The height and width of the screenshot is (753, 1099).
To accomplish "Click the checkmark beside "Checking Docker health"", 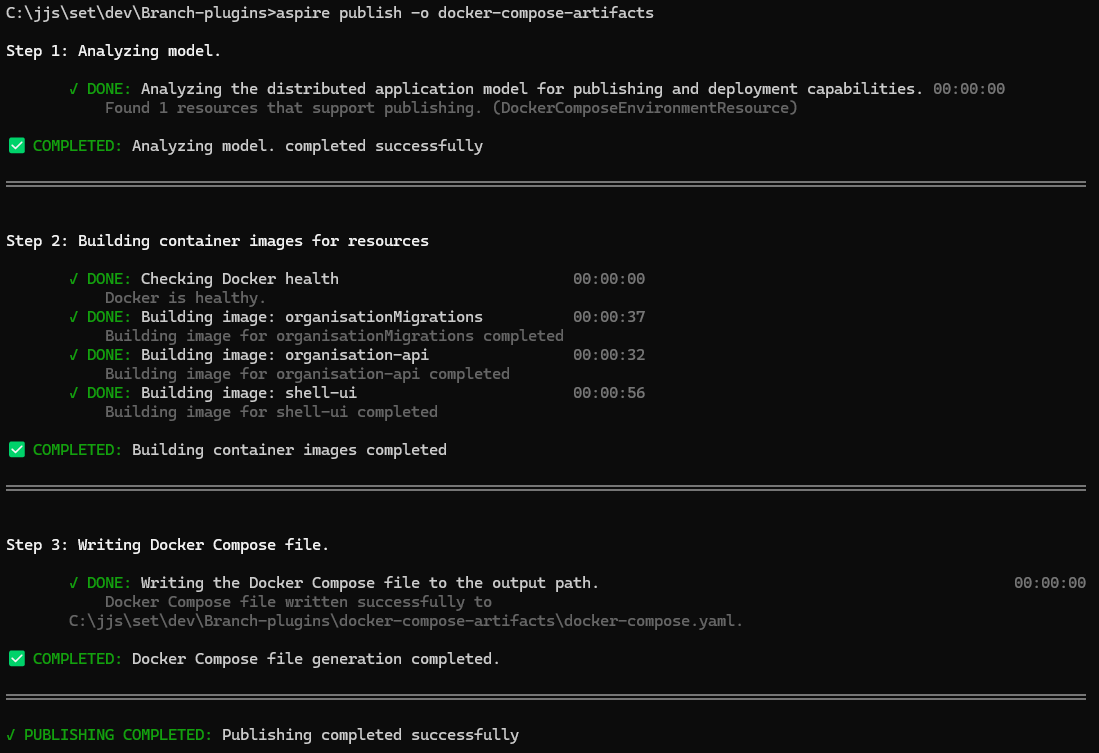I will pyautogui.click(x=74, y=279).
